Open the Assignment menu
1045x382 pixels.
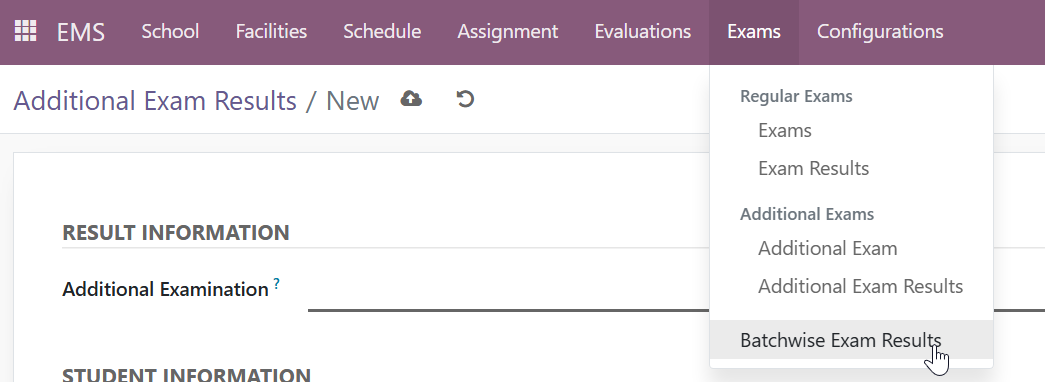tap(508, 31)
